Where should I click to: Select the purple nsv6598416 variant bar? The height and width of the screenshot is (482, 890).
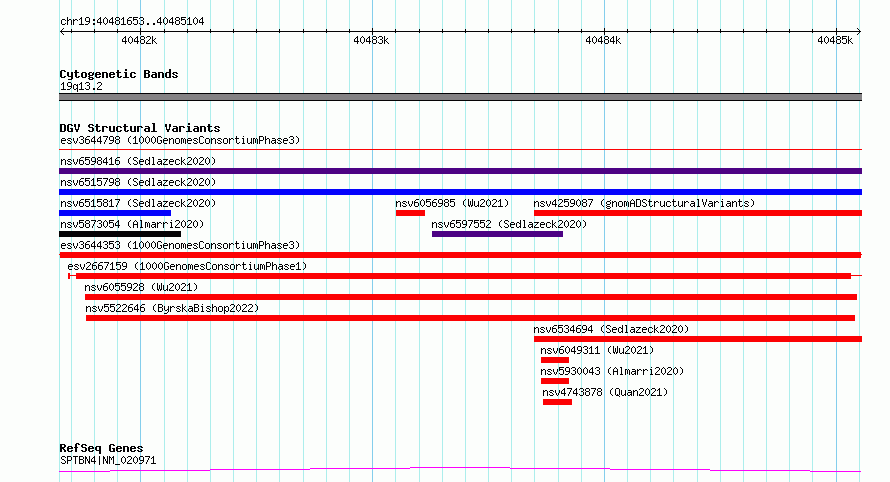click(x=460, y=171)
